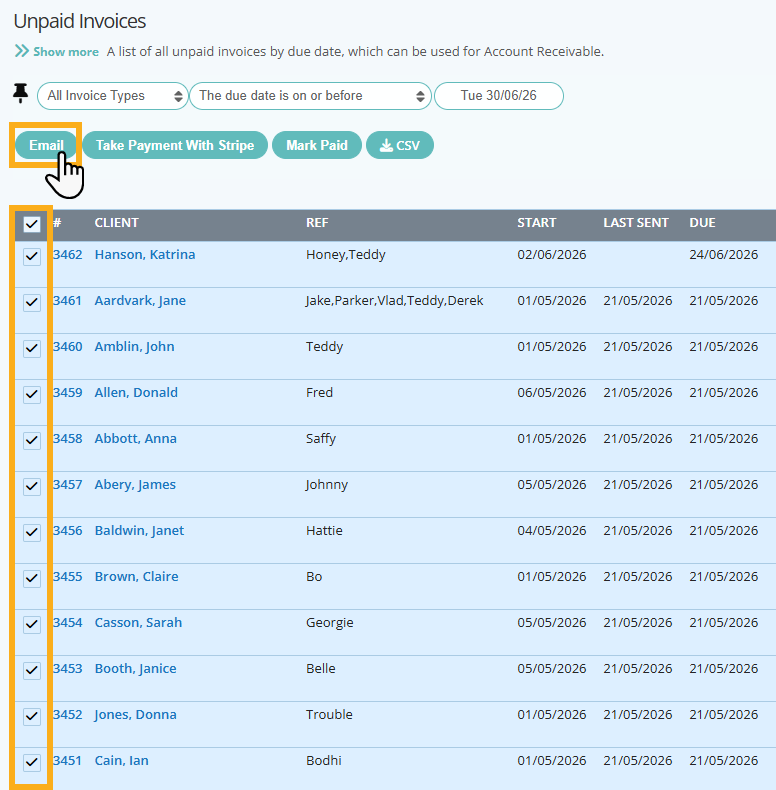Click the start date 04/05/2026
This screenshot has height=790, width=776.
[552, 531]
